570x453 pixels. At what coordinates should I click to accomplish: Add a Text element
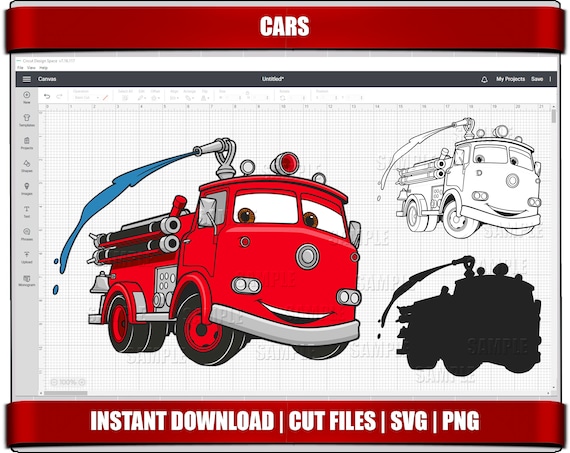(27, 212)
